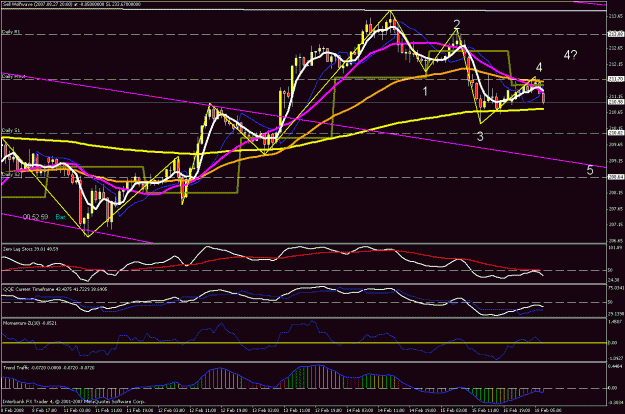625x414 pixels.
Task: Select the '4?' wave annotation
Action: coord(570,55)
